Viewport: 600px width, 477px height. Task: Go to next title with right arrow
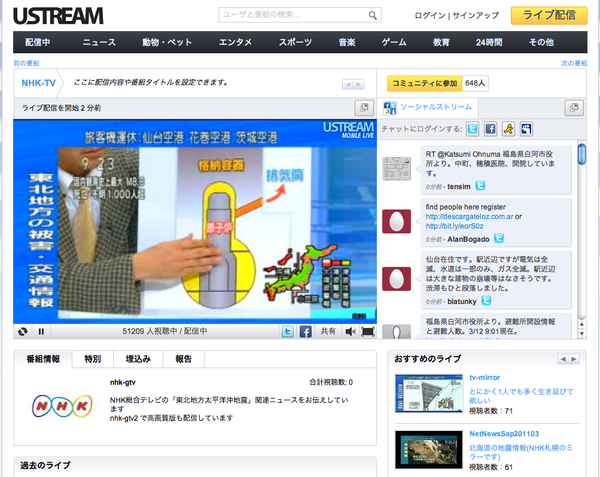click(x=359, y=84)
